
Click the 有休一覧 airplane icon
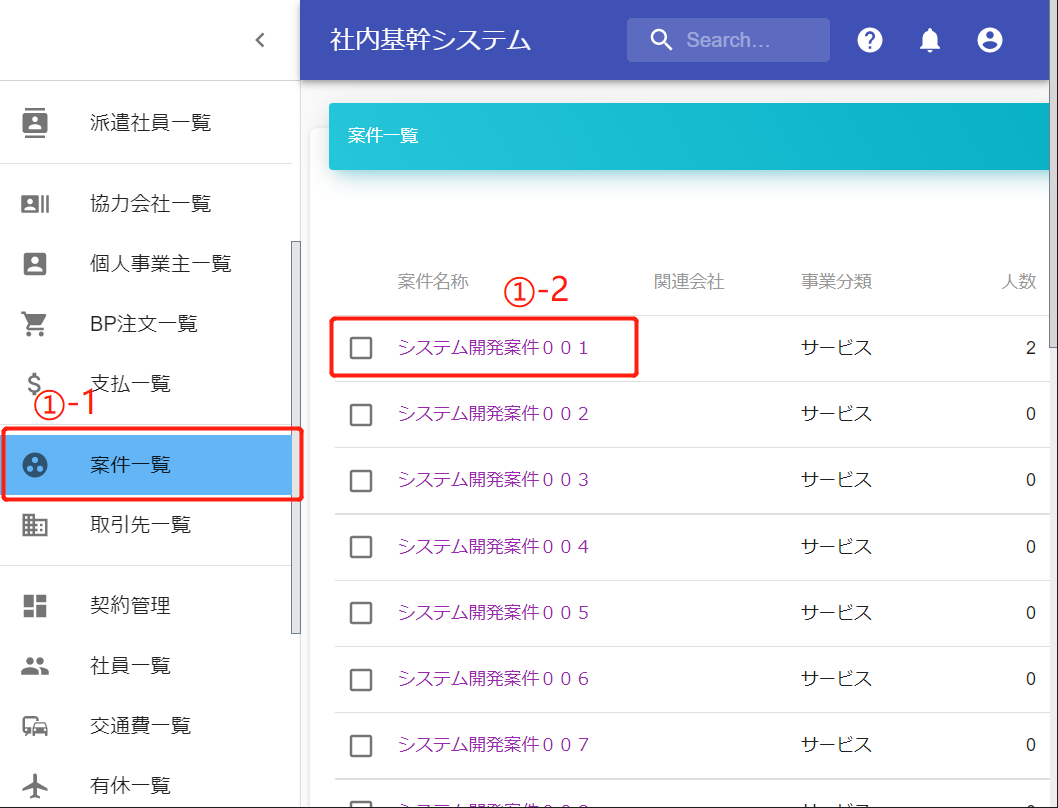(35, 786)
